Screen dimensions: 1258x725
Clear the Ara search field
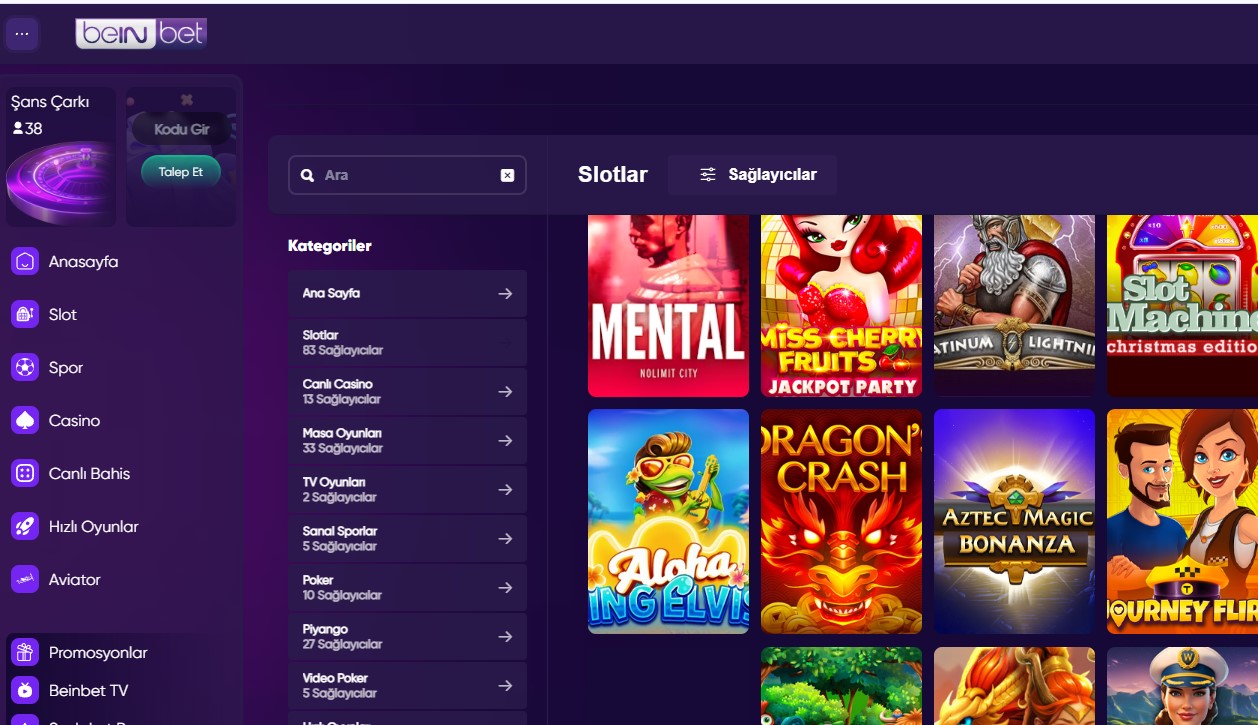pyautogui.click(x=507, y=175)
